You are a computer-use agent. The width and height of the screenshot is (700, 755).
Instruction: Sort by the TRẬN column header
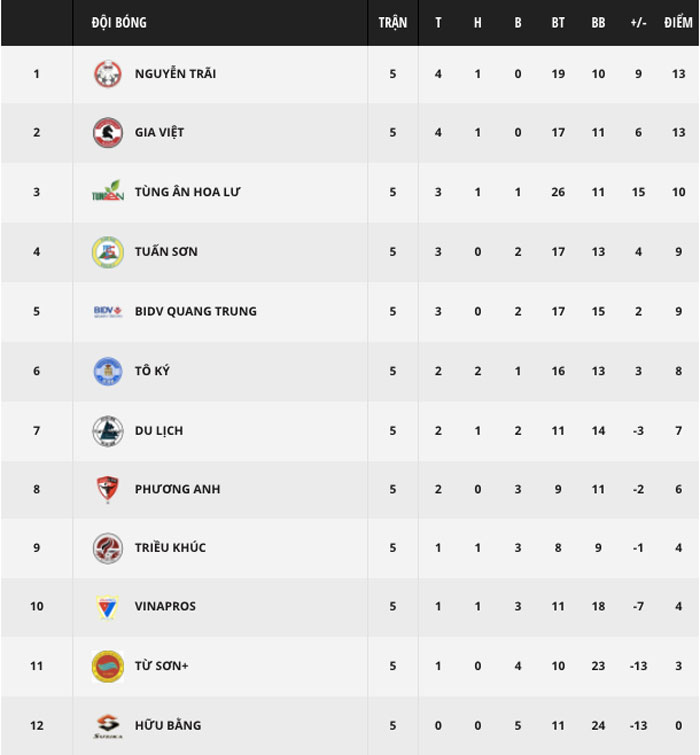392,22
